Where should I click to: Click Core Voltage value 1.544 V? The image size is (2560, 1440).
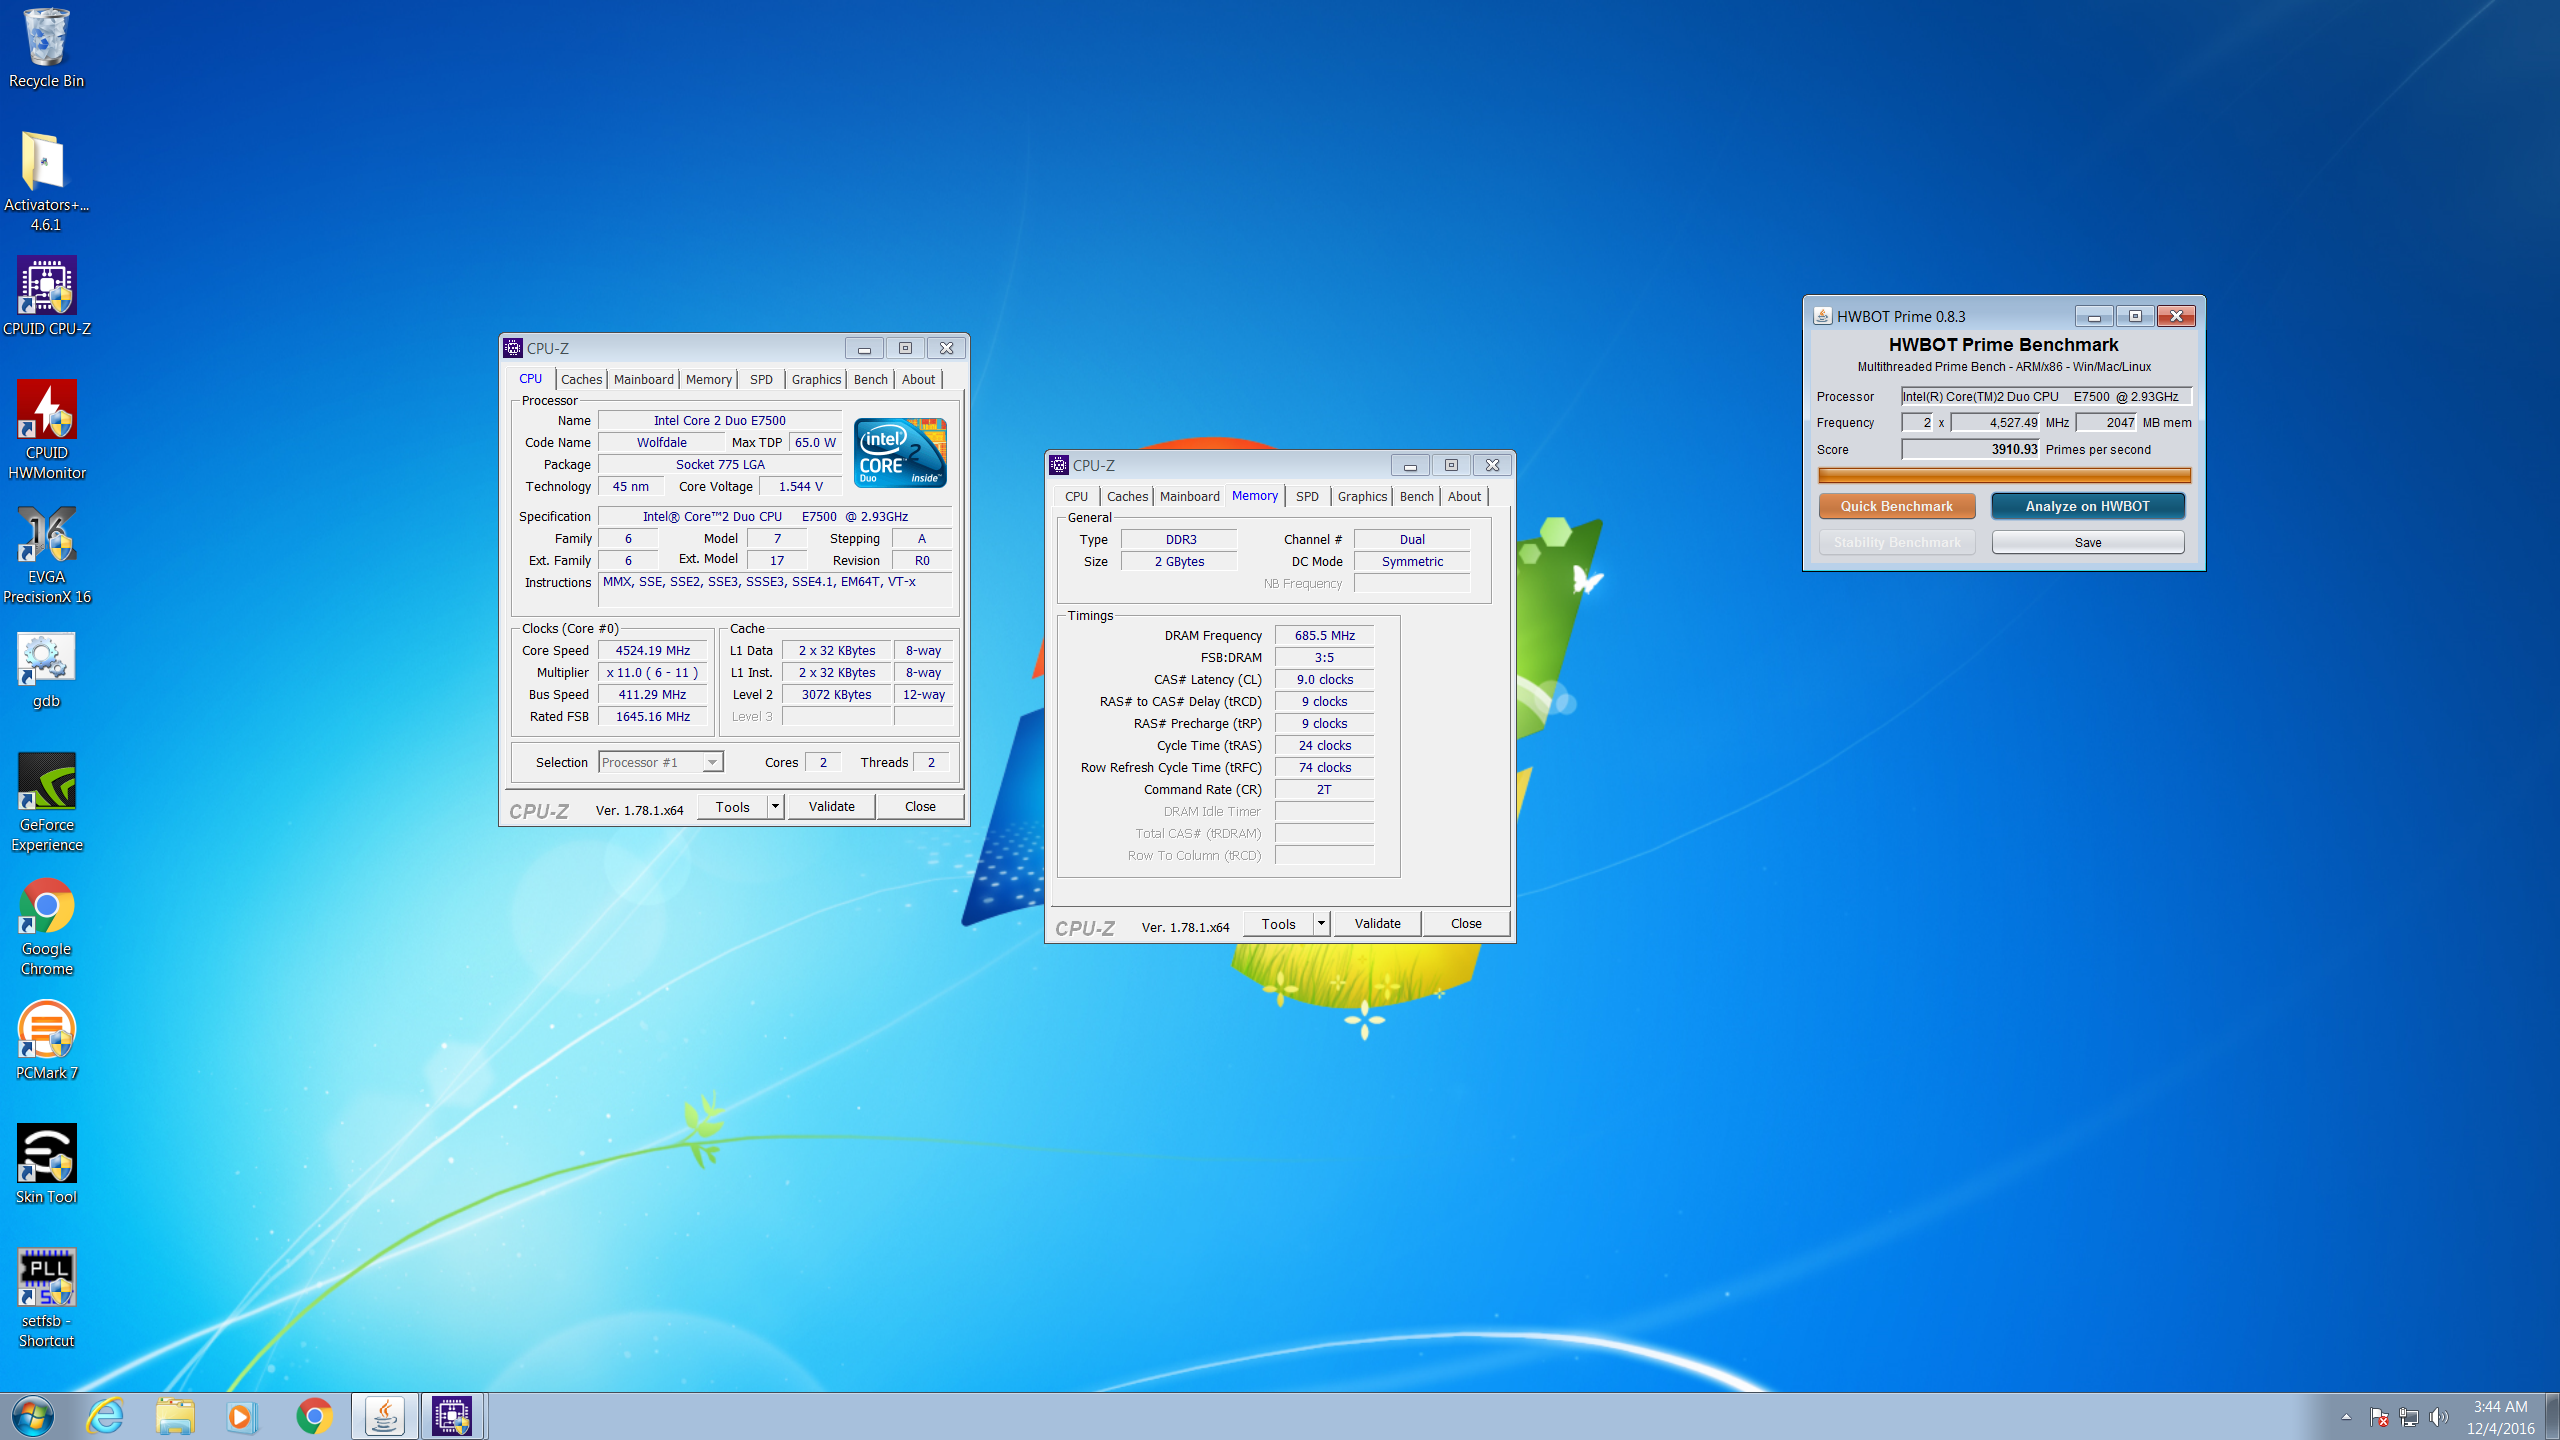(x=800, y=487)
